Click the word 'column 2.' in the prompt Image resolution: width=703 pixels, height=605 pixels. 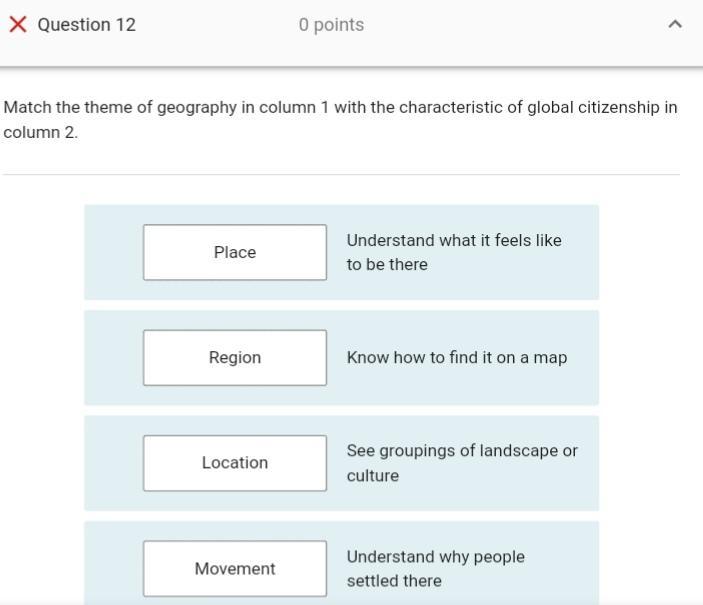pyautogui.click(x=41, y=133)
